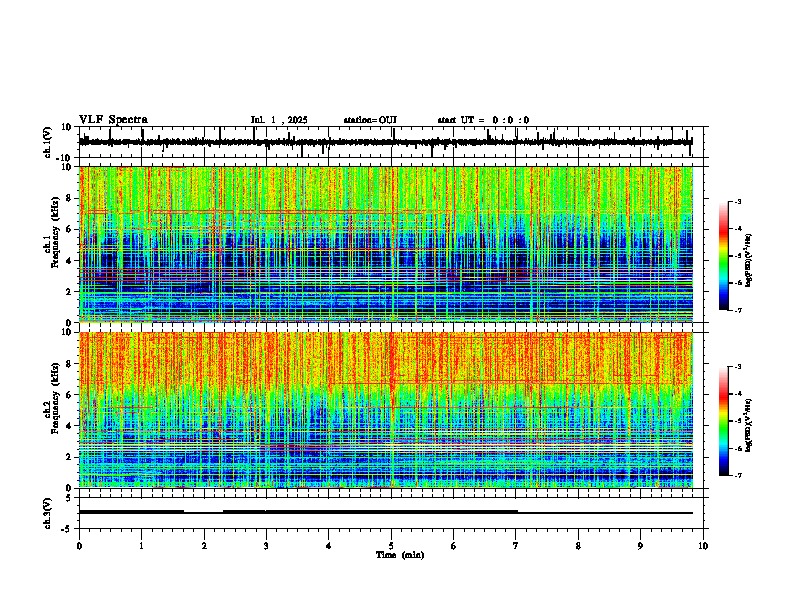This screenshot has height=612, width=792.
Task: Click the "2" tick on the time axis
Action: tap(204, 546)
